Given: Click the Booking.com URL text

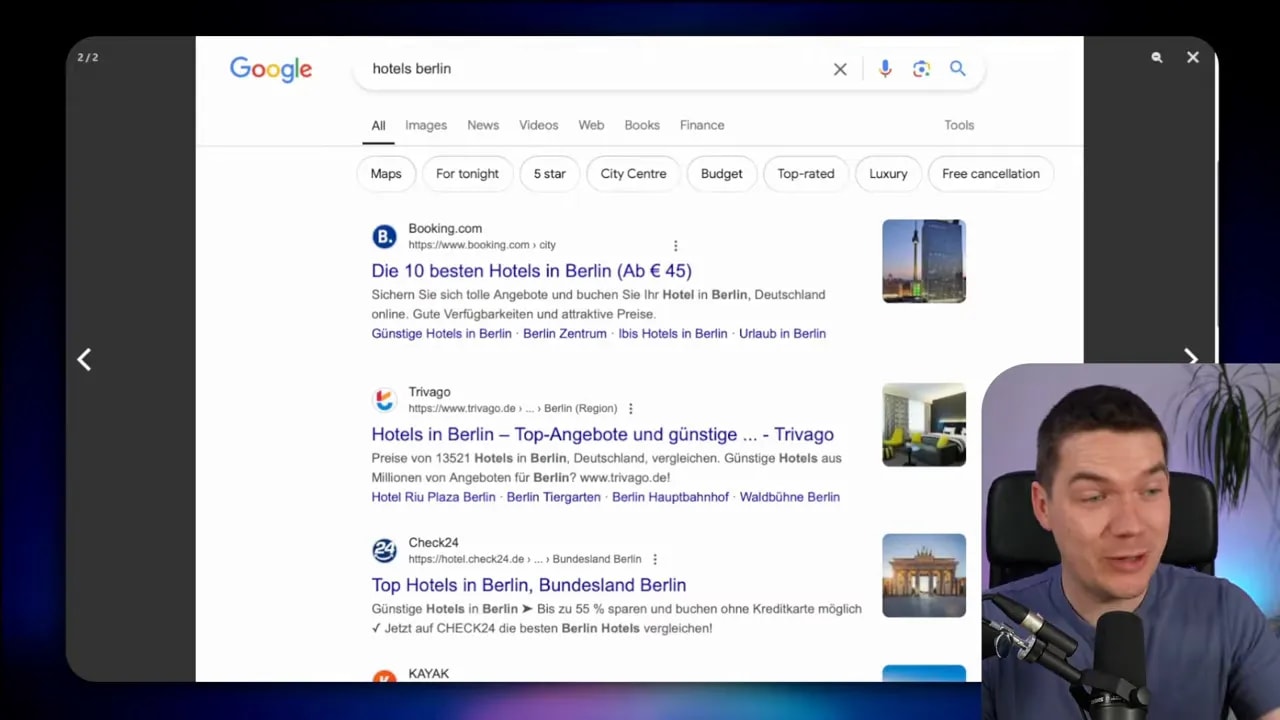Looking at the screenshot, I should coord(482,245).
